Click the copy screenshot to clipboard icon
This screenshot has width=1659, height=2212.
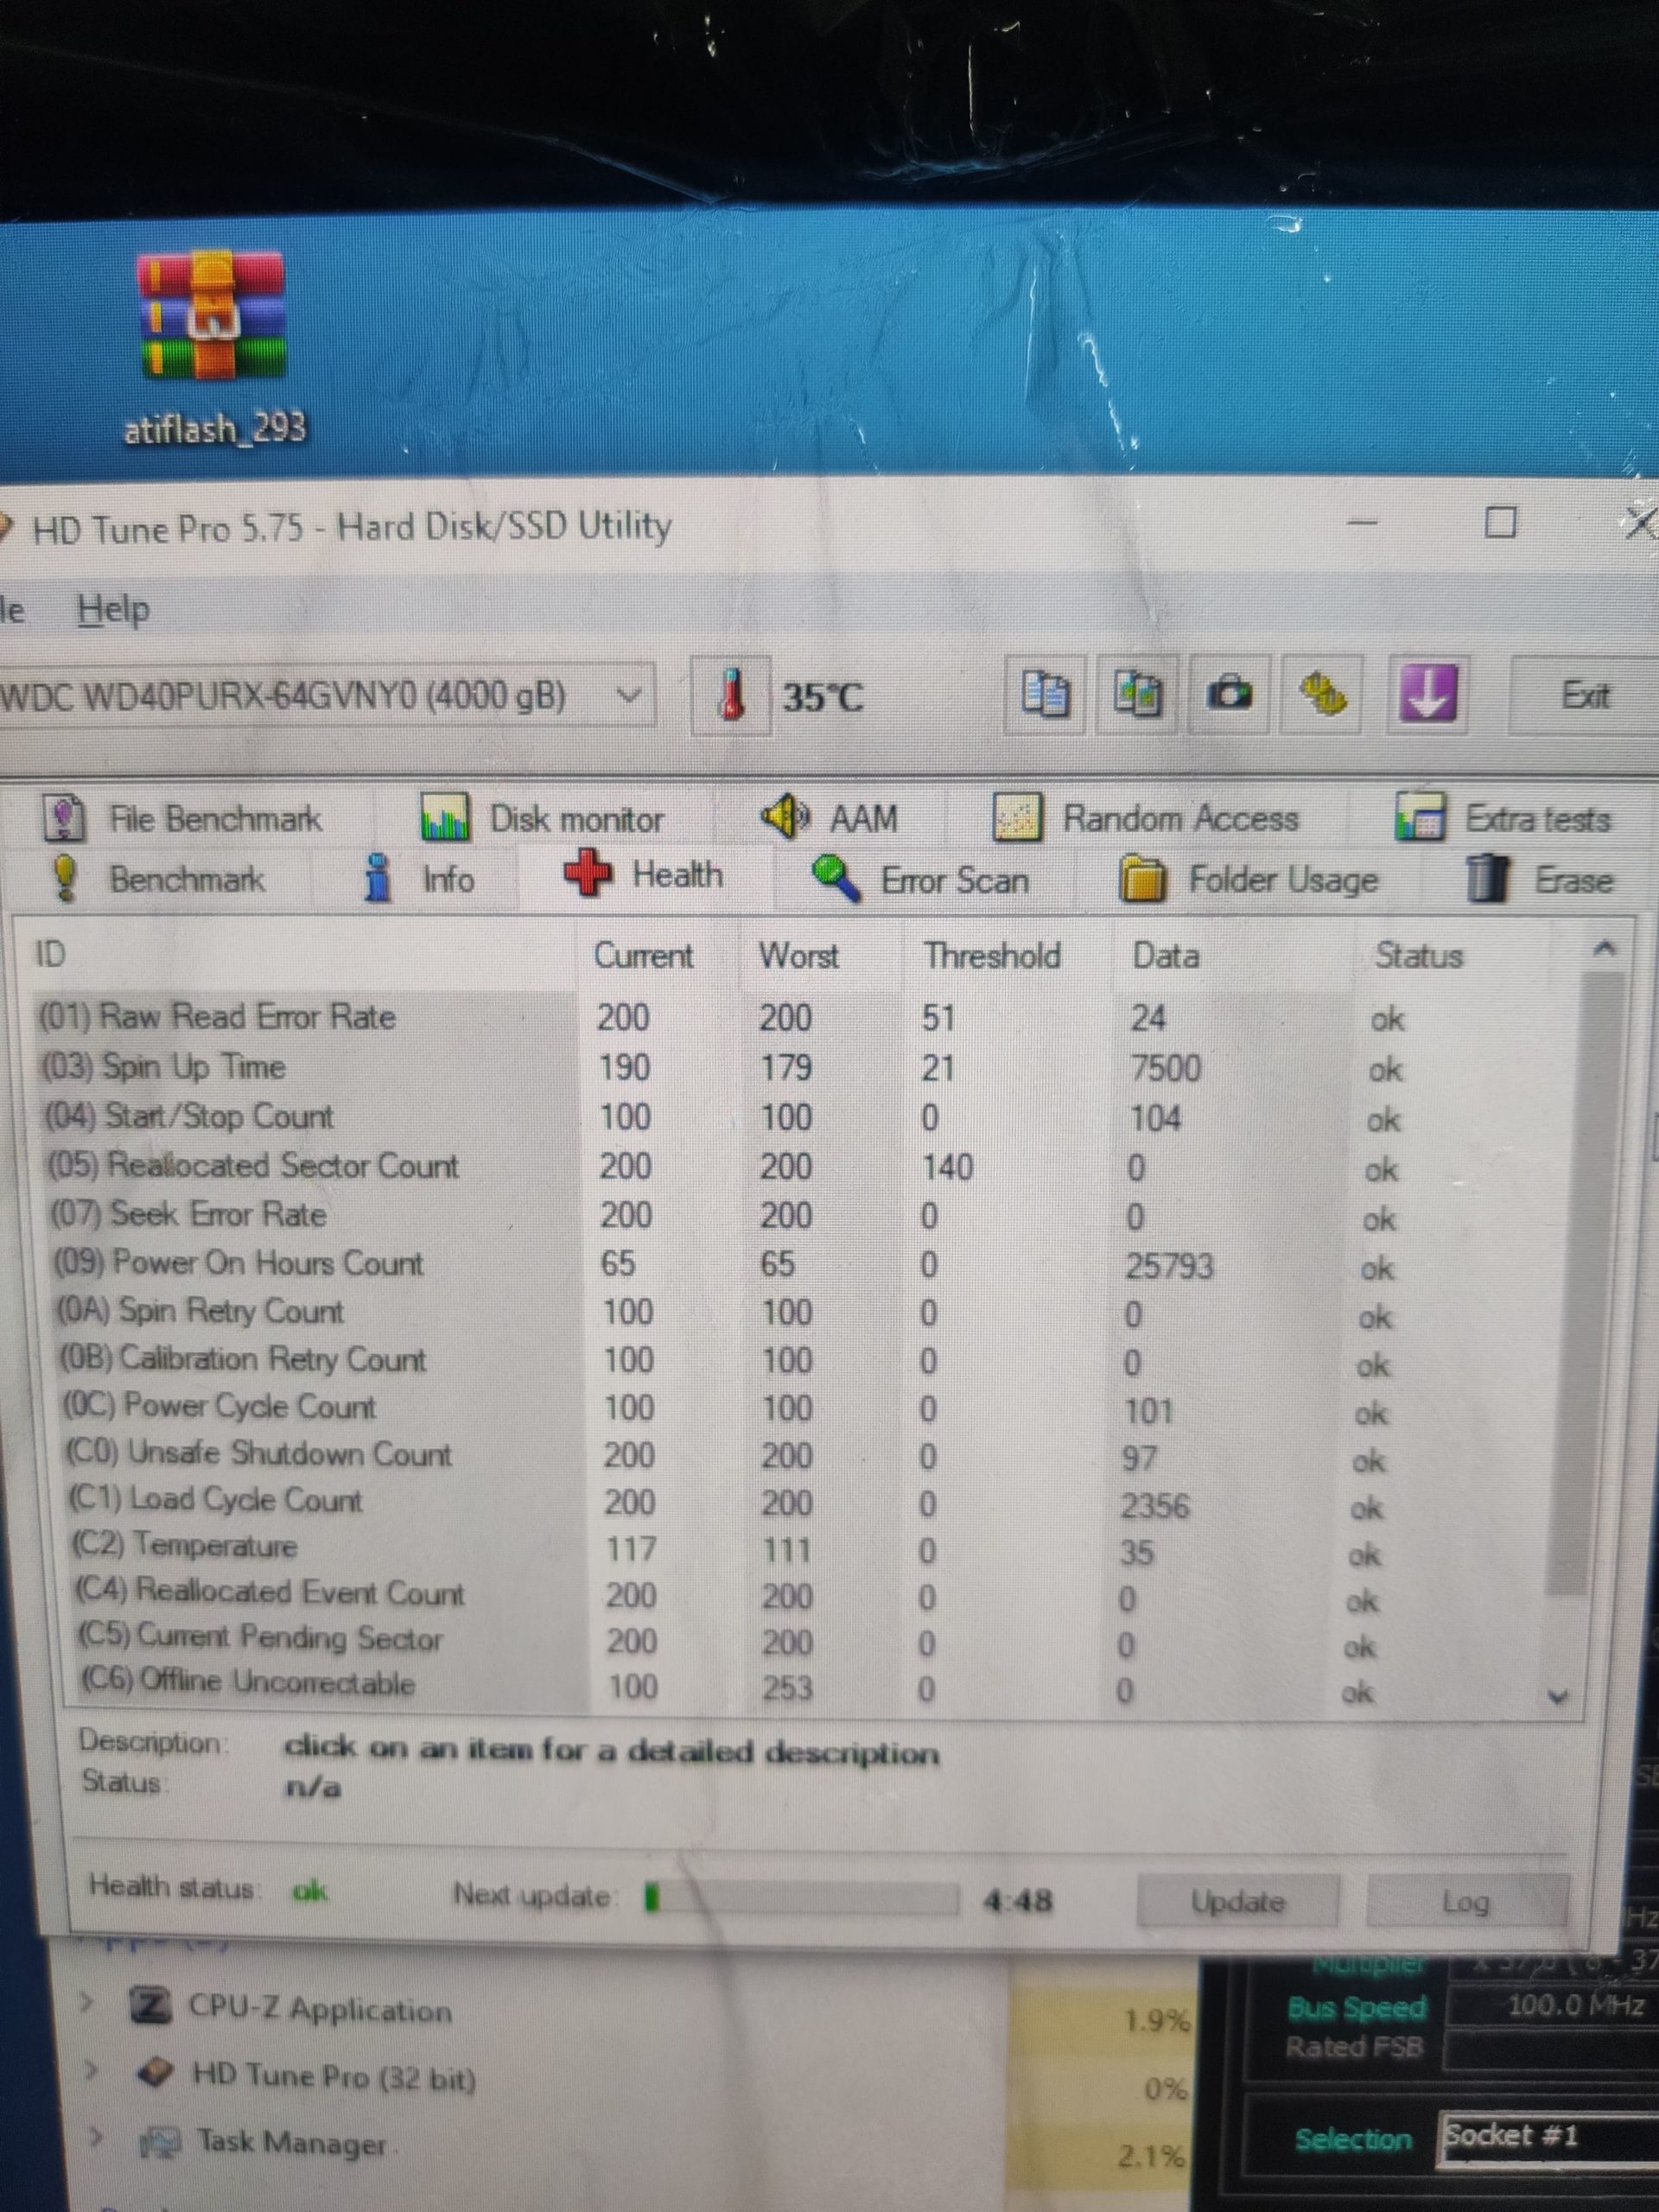pos(1138,694)
